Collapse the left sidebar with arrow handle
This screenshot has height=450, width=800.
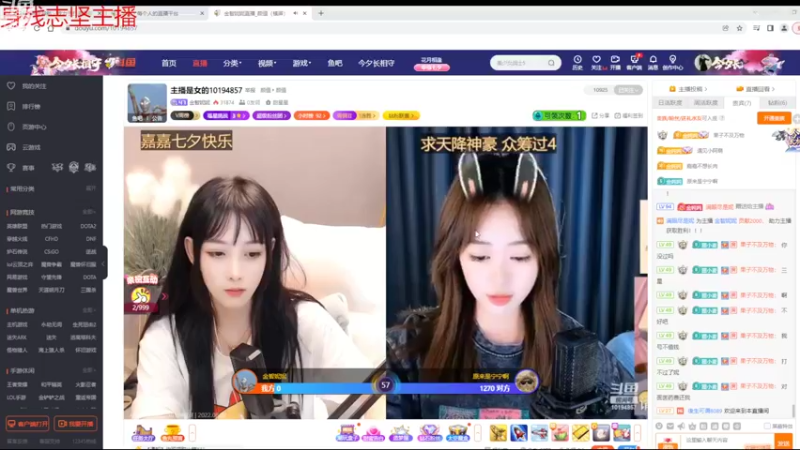point(104,263)
